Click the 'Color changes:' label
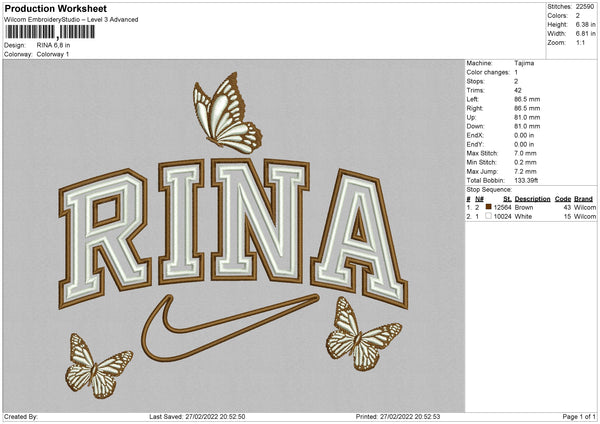The height and width of the screenshot is (424, 600). click(x=488, y=72)
